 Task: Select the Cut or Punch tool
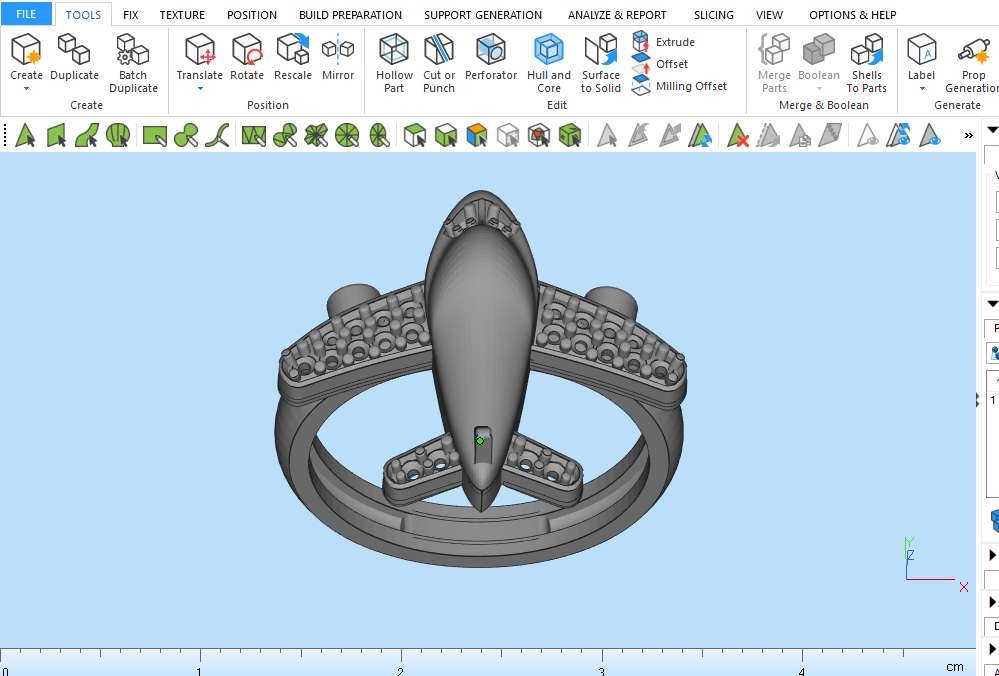(439, 63)
